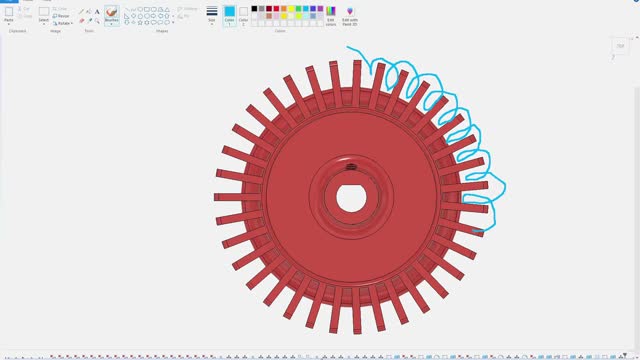The height and width of the screenshot is (360, 640).
Task: Choose the Oval shape
Action: pos(140,9)
